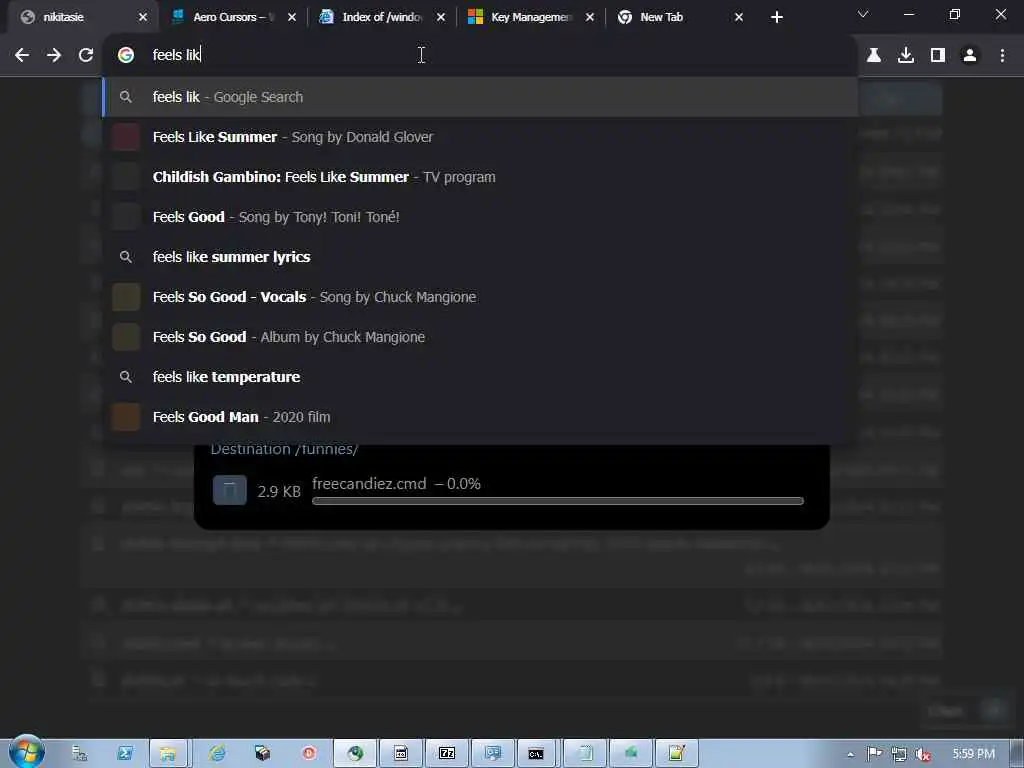1024x768 pixels.
Task: Open the tab search dropdown chevron
Action: click(863, 14)
